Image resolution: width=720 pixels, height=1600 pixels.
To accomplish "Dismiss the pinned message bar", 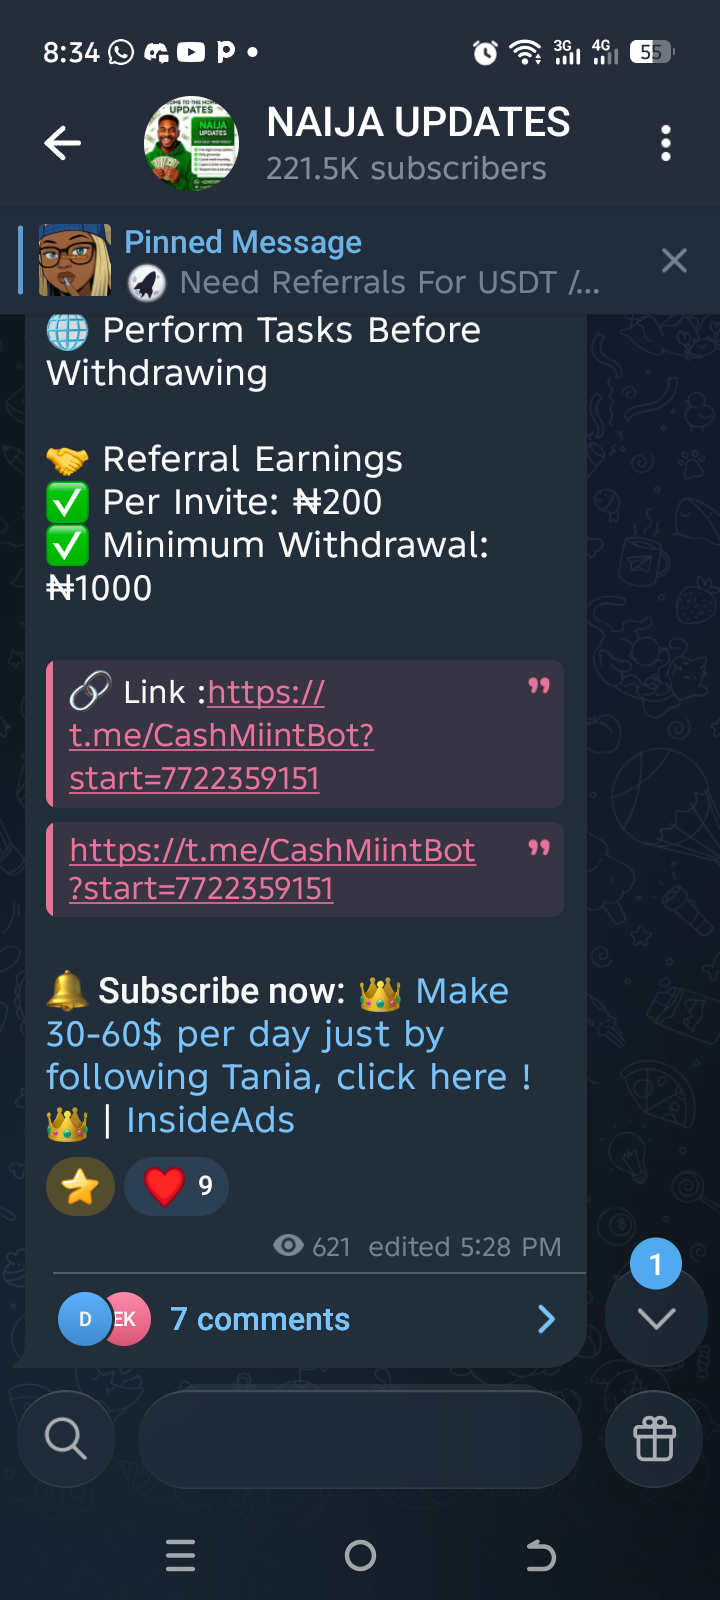I will 675,261.
